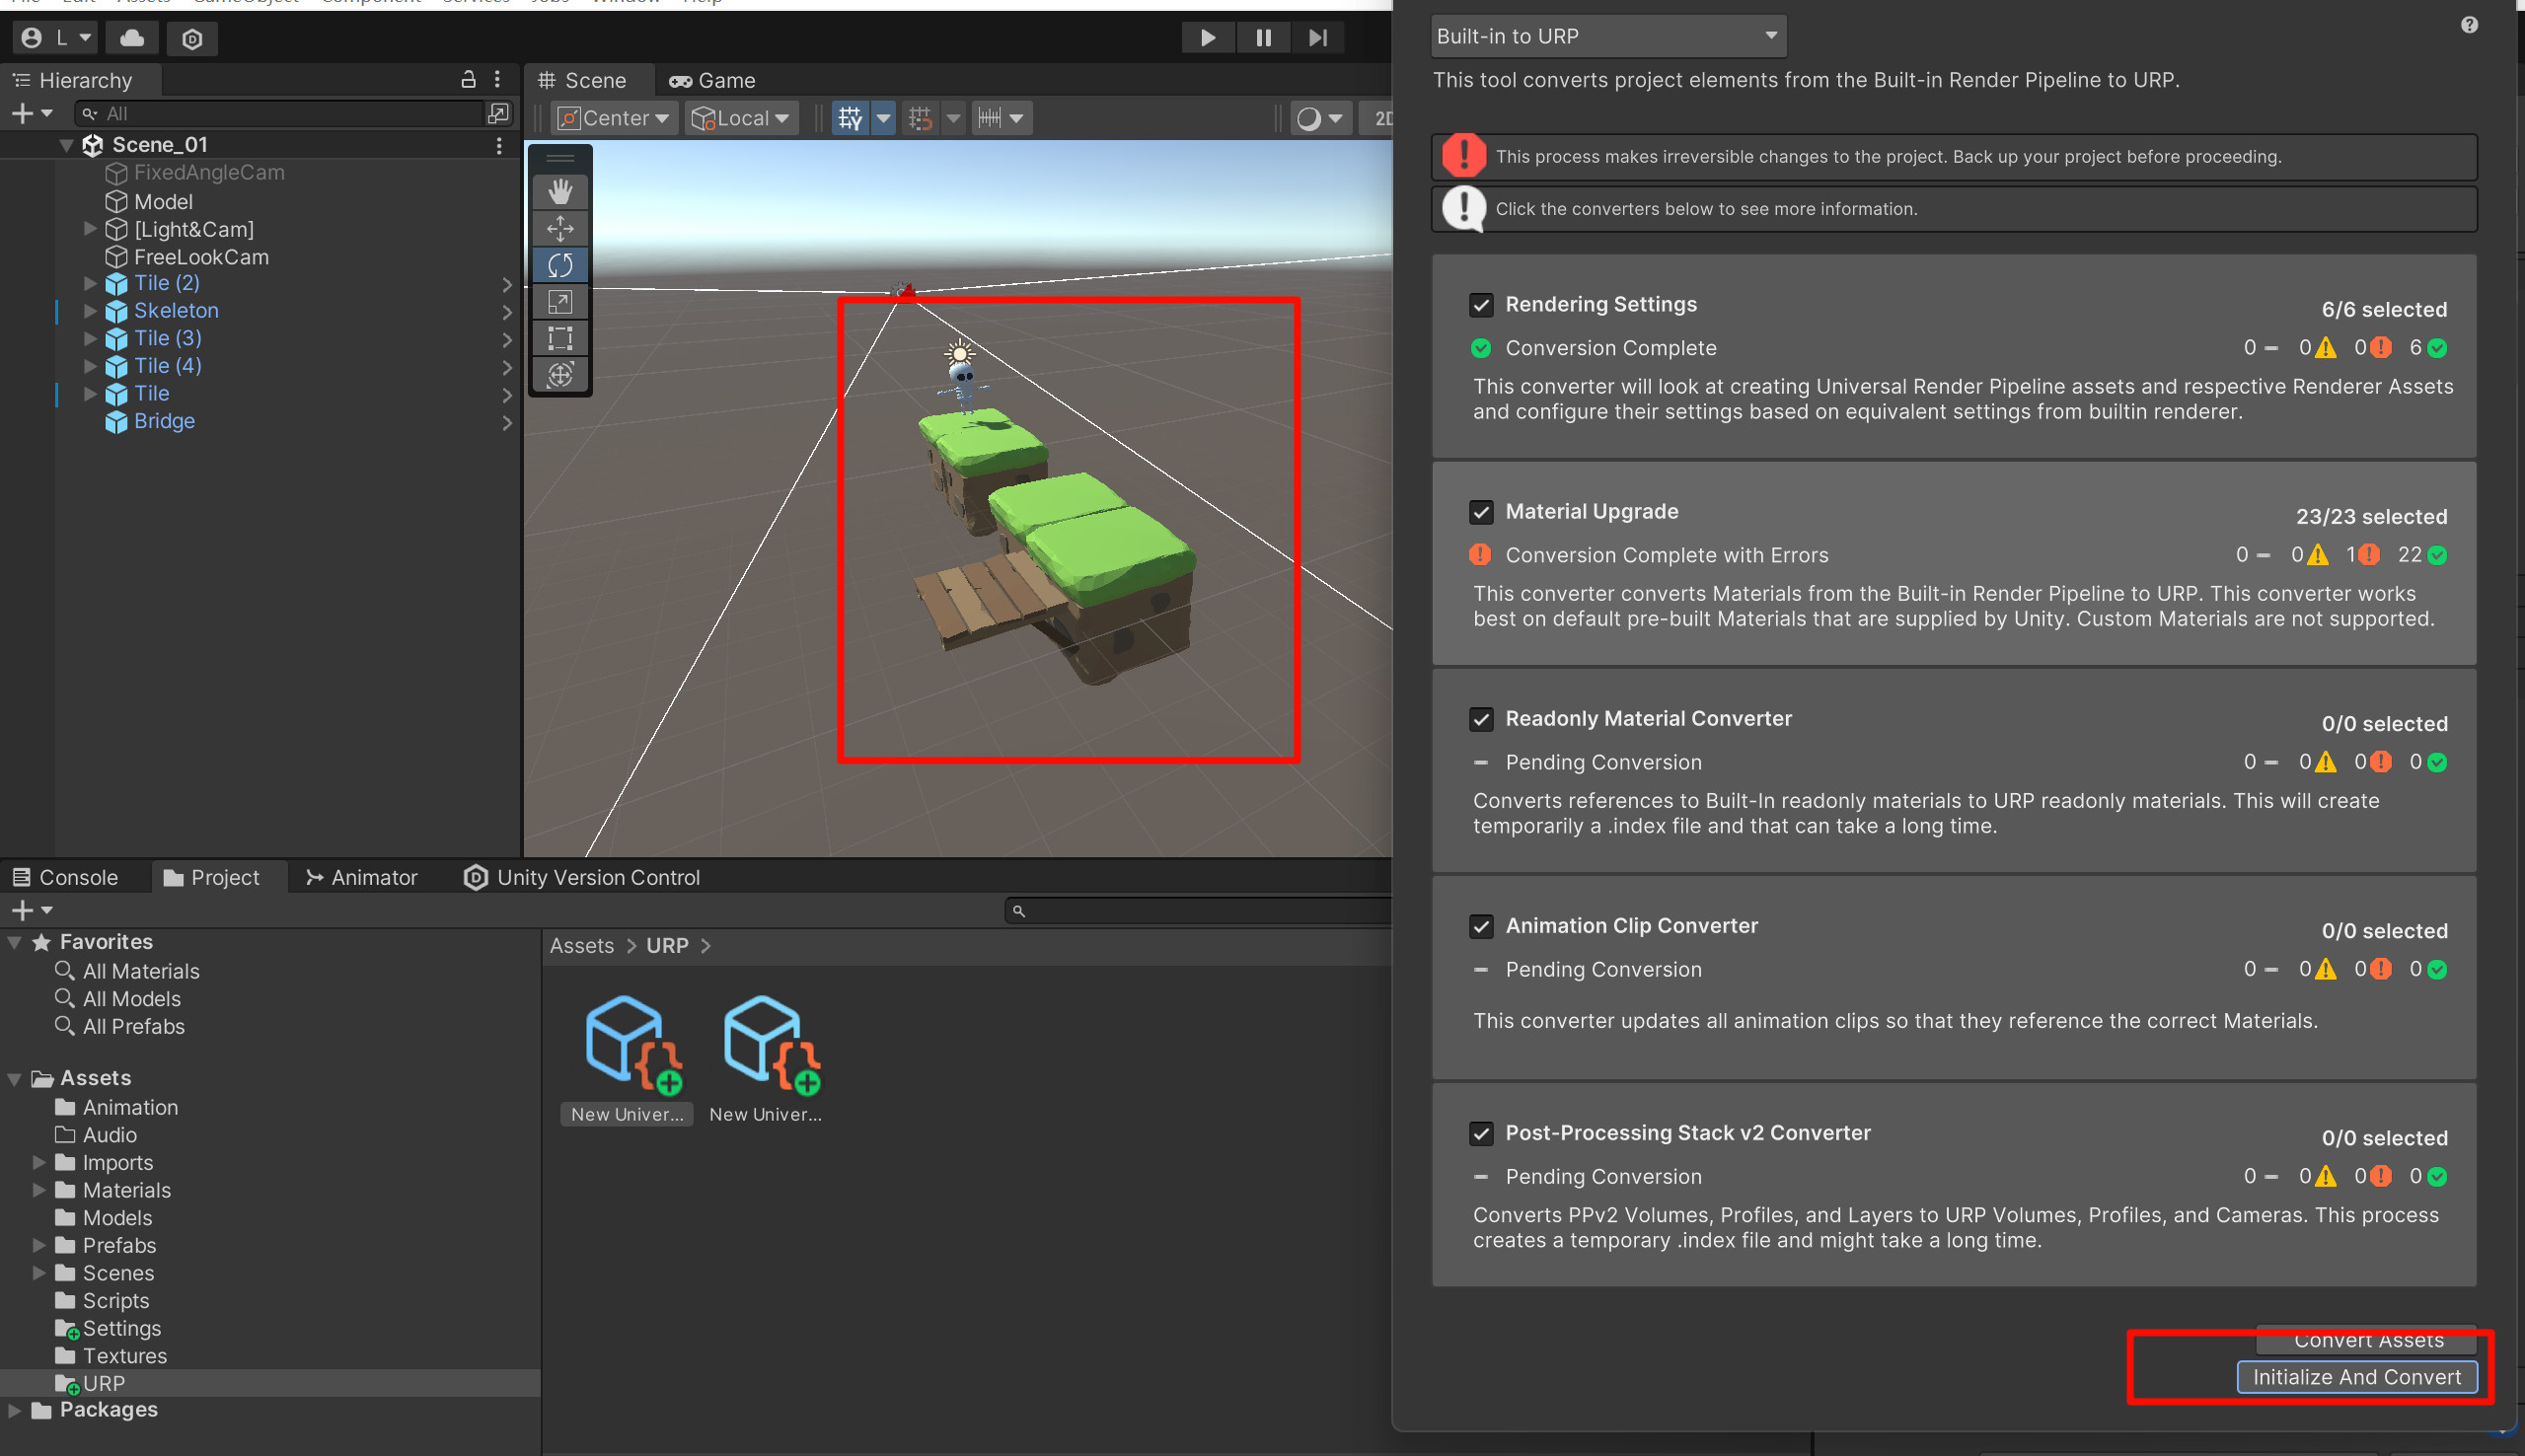
Task: Click the Pause button
Action: pos(1263,38)
